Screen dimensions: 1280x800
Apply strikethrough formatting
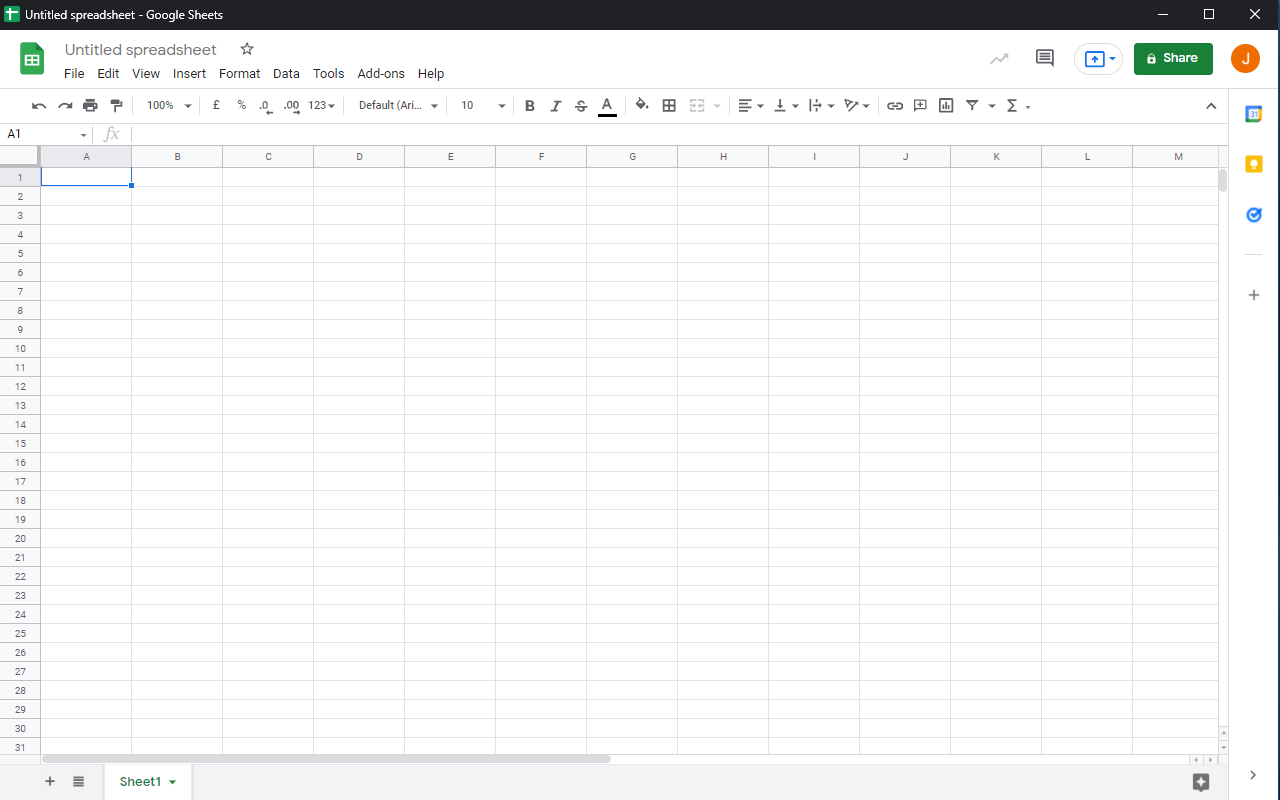(x=581, y=105)
